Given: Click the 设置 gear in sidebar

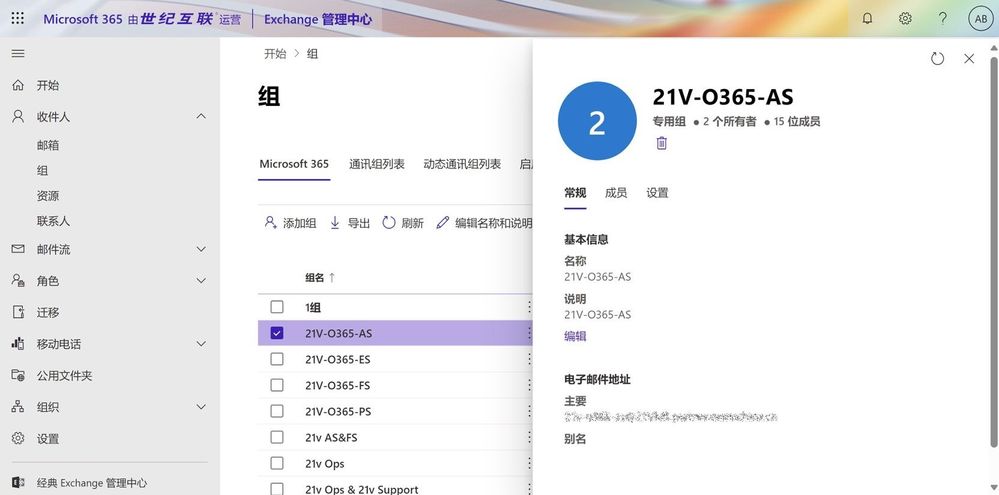Looking at the screenshot, I should (x=18, y=438).
